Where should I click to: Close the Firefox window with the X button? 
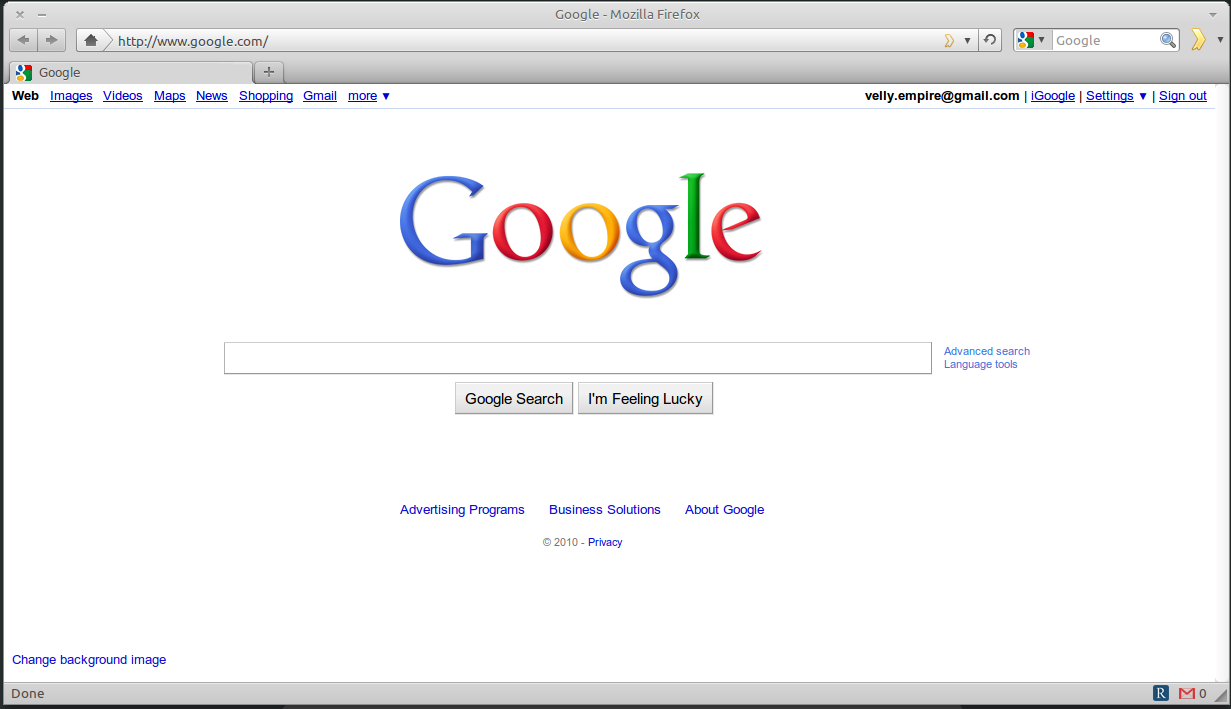(x=19, y=14)
